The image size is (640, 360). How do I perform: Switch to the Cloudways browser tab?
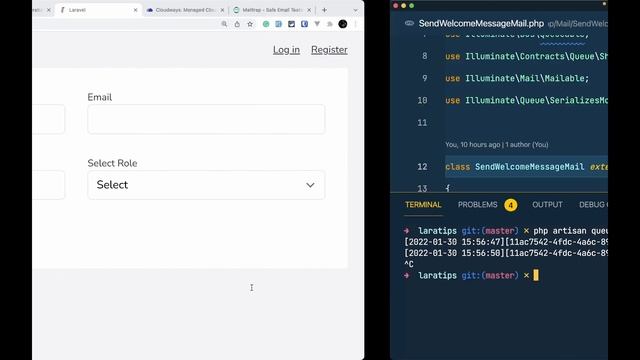pos(185,10)
